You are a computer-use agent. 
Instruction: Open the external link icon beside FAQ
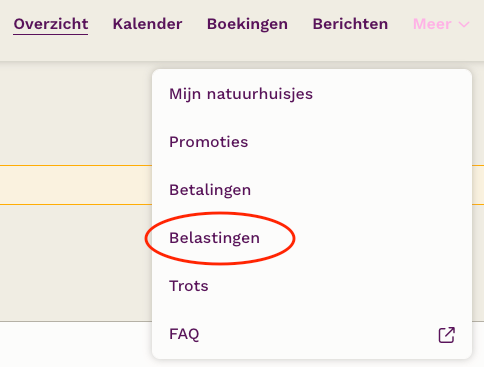(x=447, y=335)
